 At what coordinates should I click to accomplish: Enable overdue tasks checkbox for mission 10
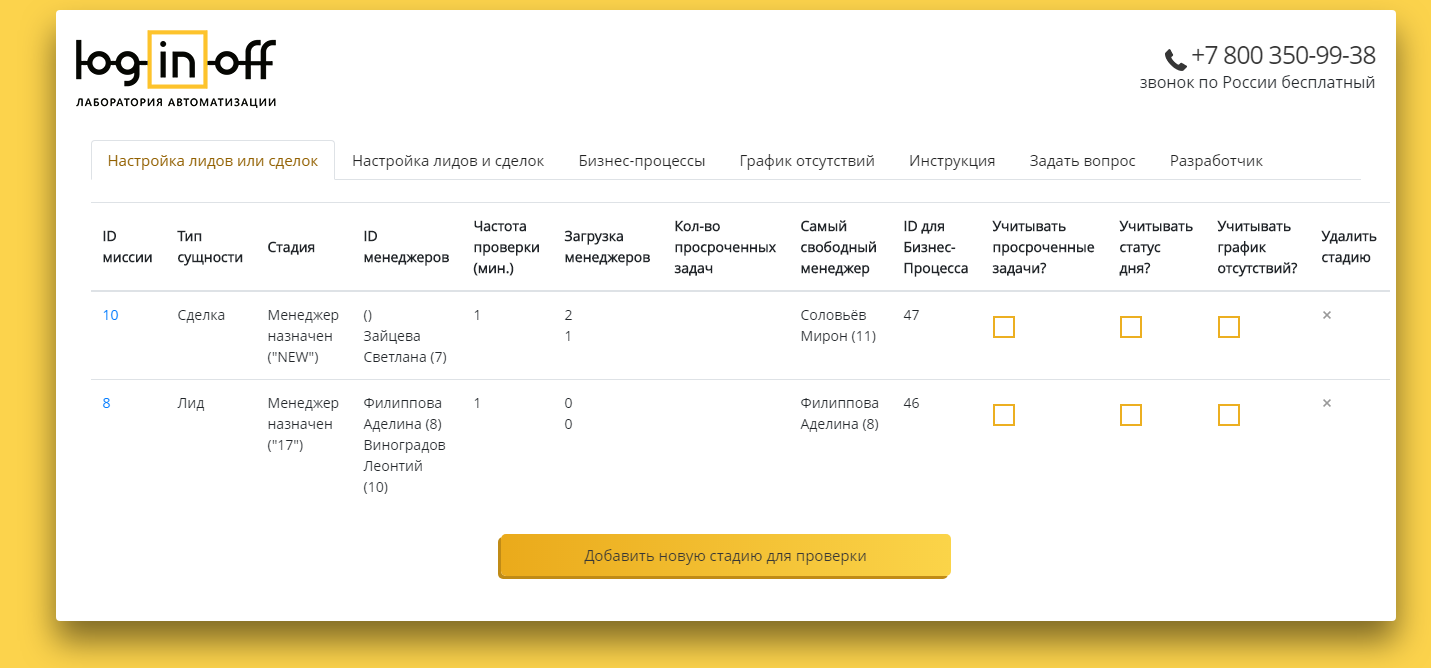(1004, 327)
